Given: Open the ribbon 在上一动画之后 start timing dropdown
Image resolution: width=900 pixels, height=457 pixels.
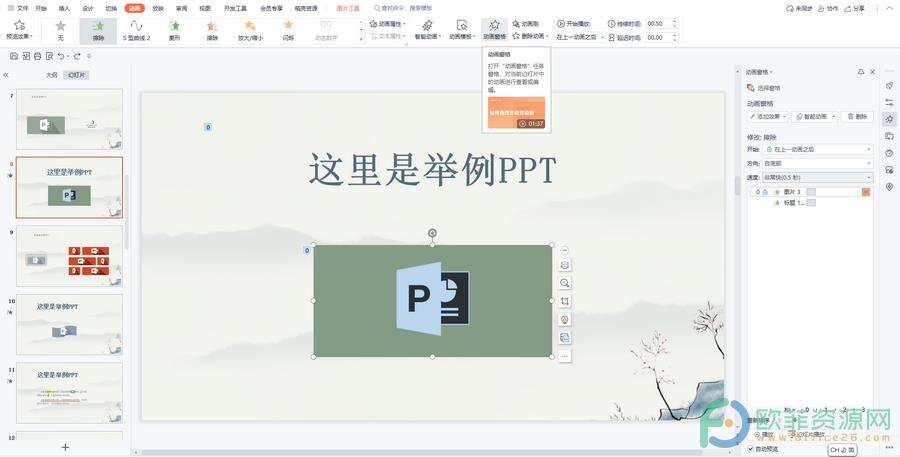Looking at the screenshot, I should (580, 37).
